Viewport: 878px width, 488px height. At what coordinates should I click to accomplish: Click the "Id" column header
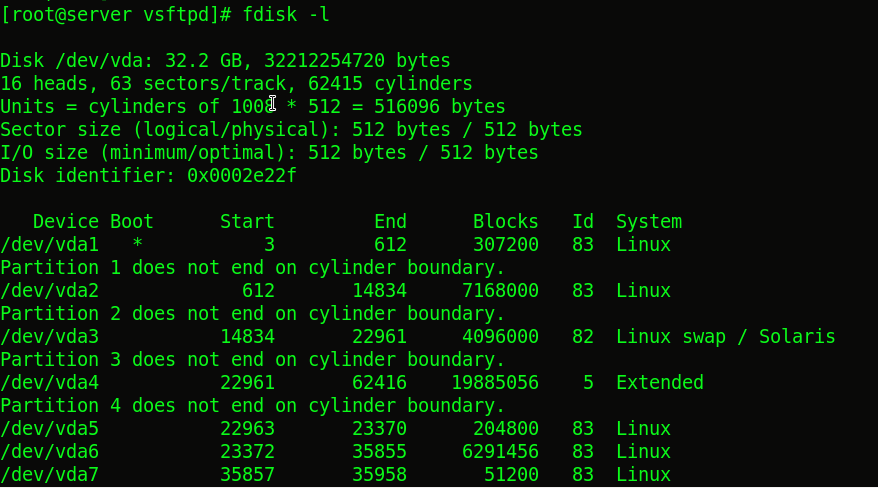tap(583, 222)
